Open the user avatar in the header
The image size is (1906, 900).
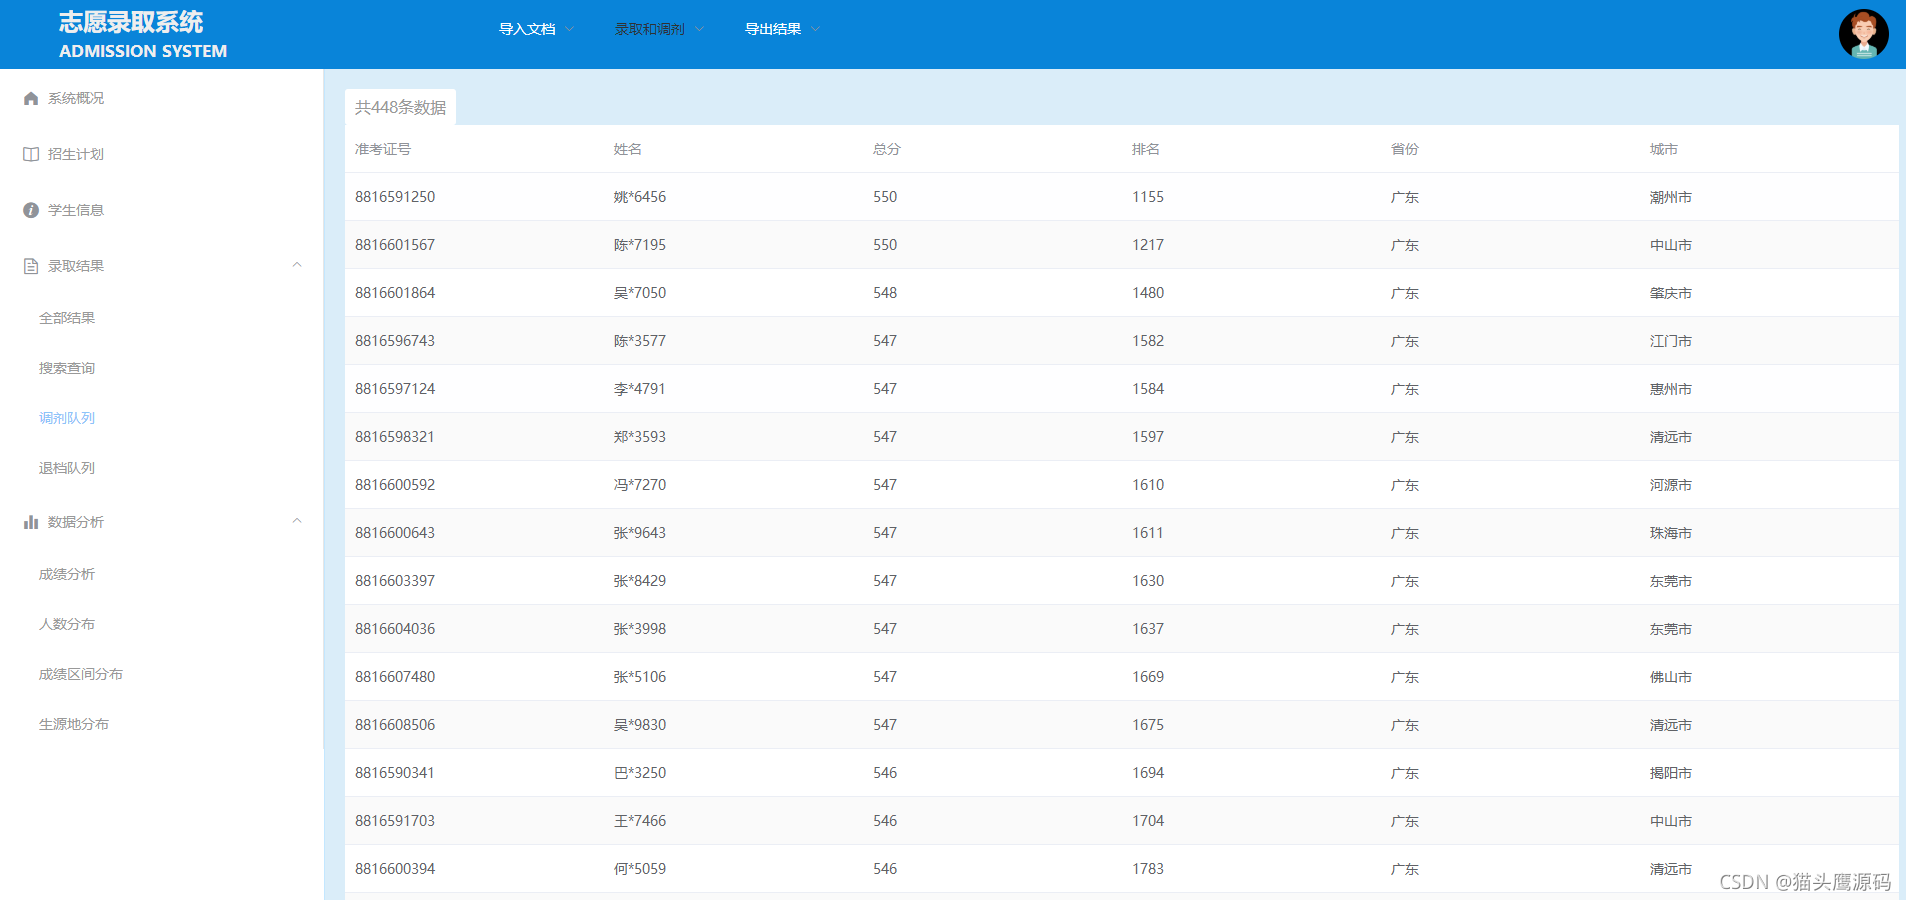(x=1863, y=34)
